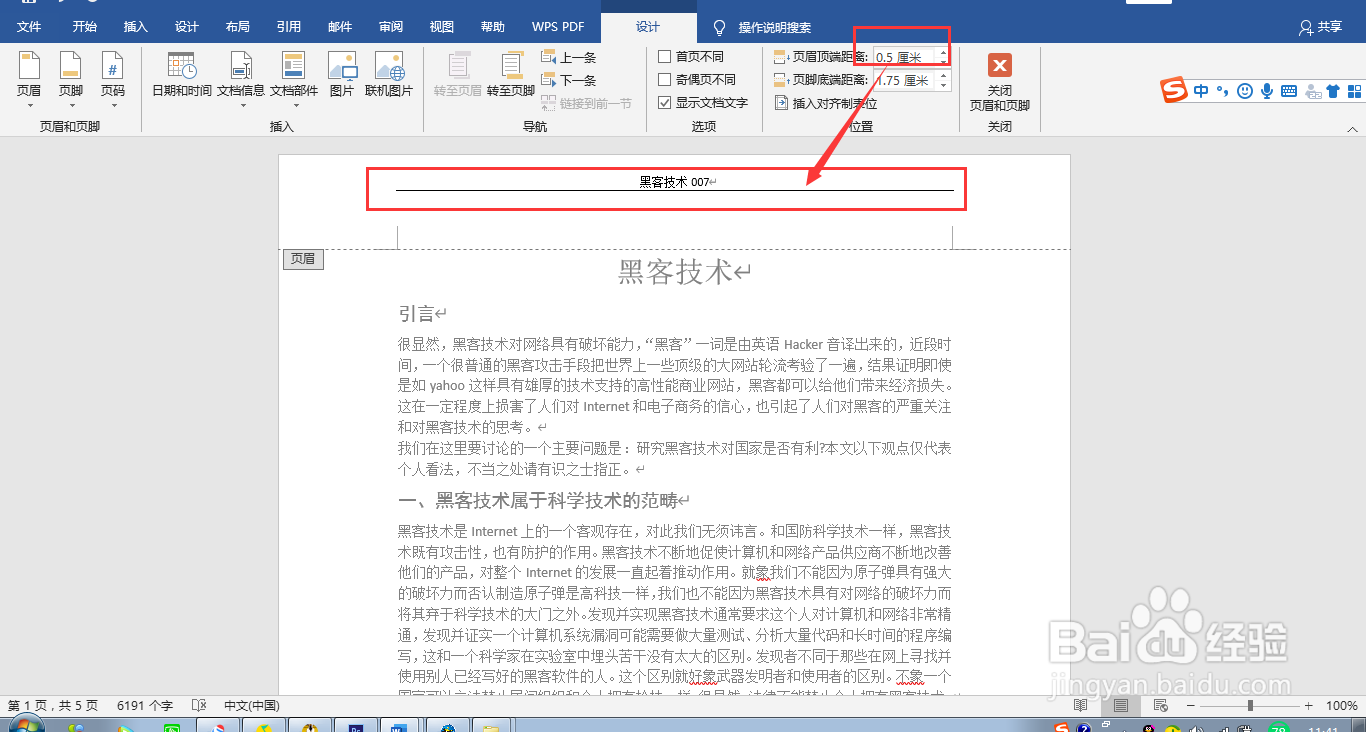Insert 联机图片 online picture
Image resolution: width=1366 pixels, height=732 pixels.
pos(389,76)
